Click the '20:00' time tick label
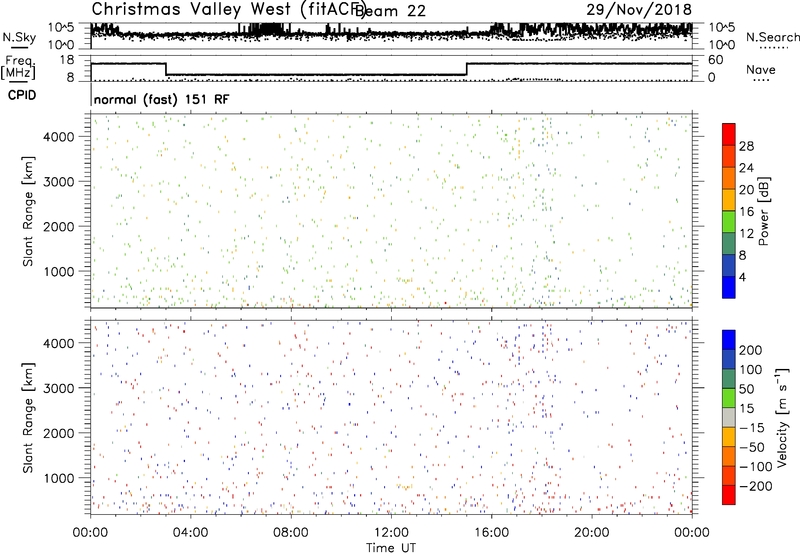Screen dimensions: 800x554 [591, 533]
